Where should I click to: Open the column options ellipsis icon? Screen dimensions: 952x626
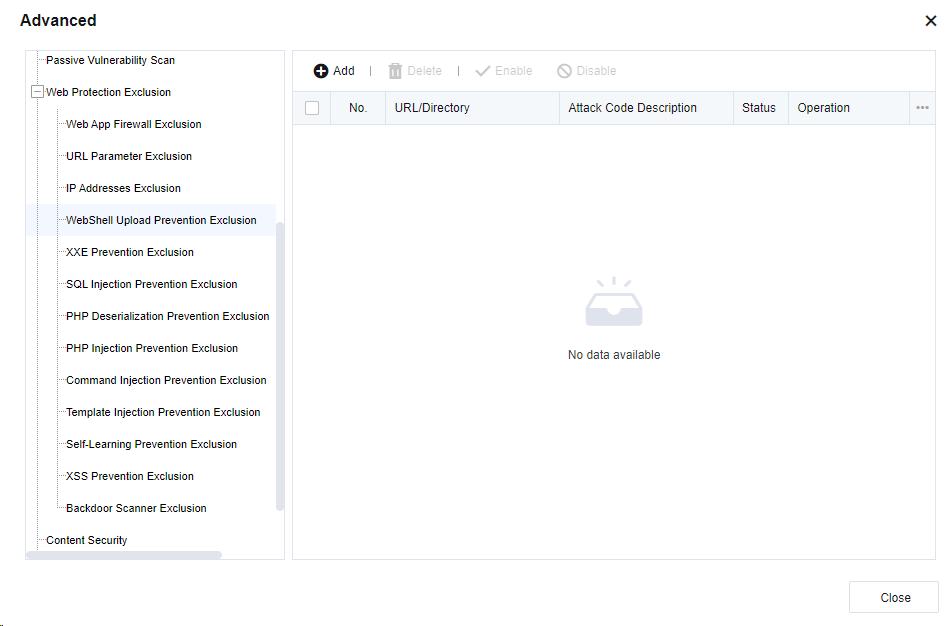pos(922,108)
